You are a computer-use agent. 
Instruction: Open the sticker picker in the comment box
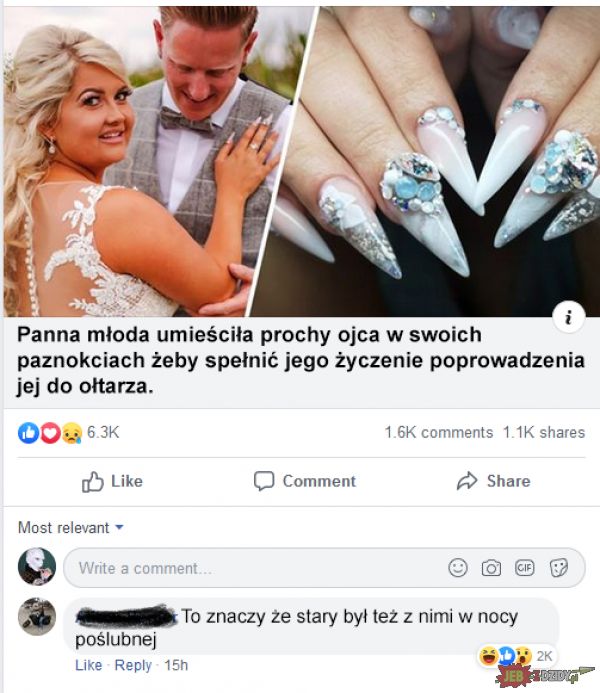(558, 568)
